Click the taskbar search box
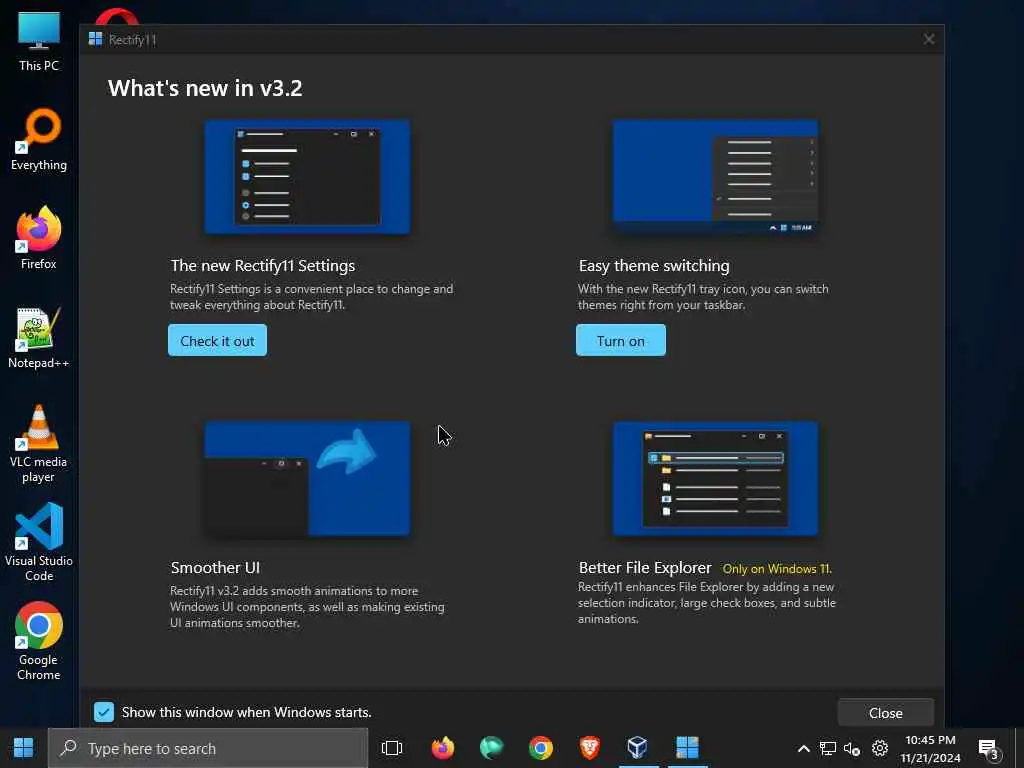 click(x=208, y=748)
